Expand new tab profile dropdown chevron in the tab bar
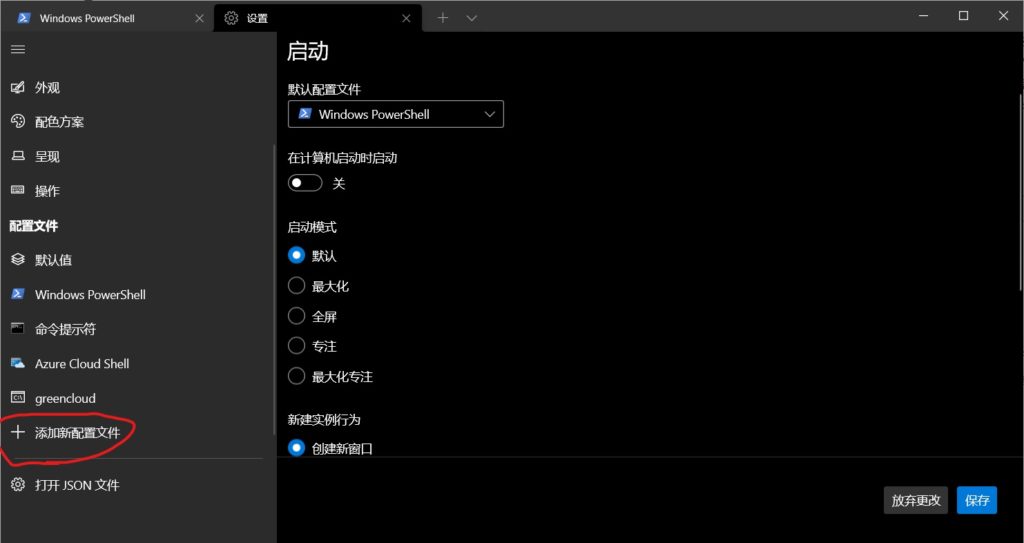The width and height of the screenshot is (1024, 543). point(472,18)
